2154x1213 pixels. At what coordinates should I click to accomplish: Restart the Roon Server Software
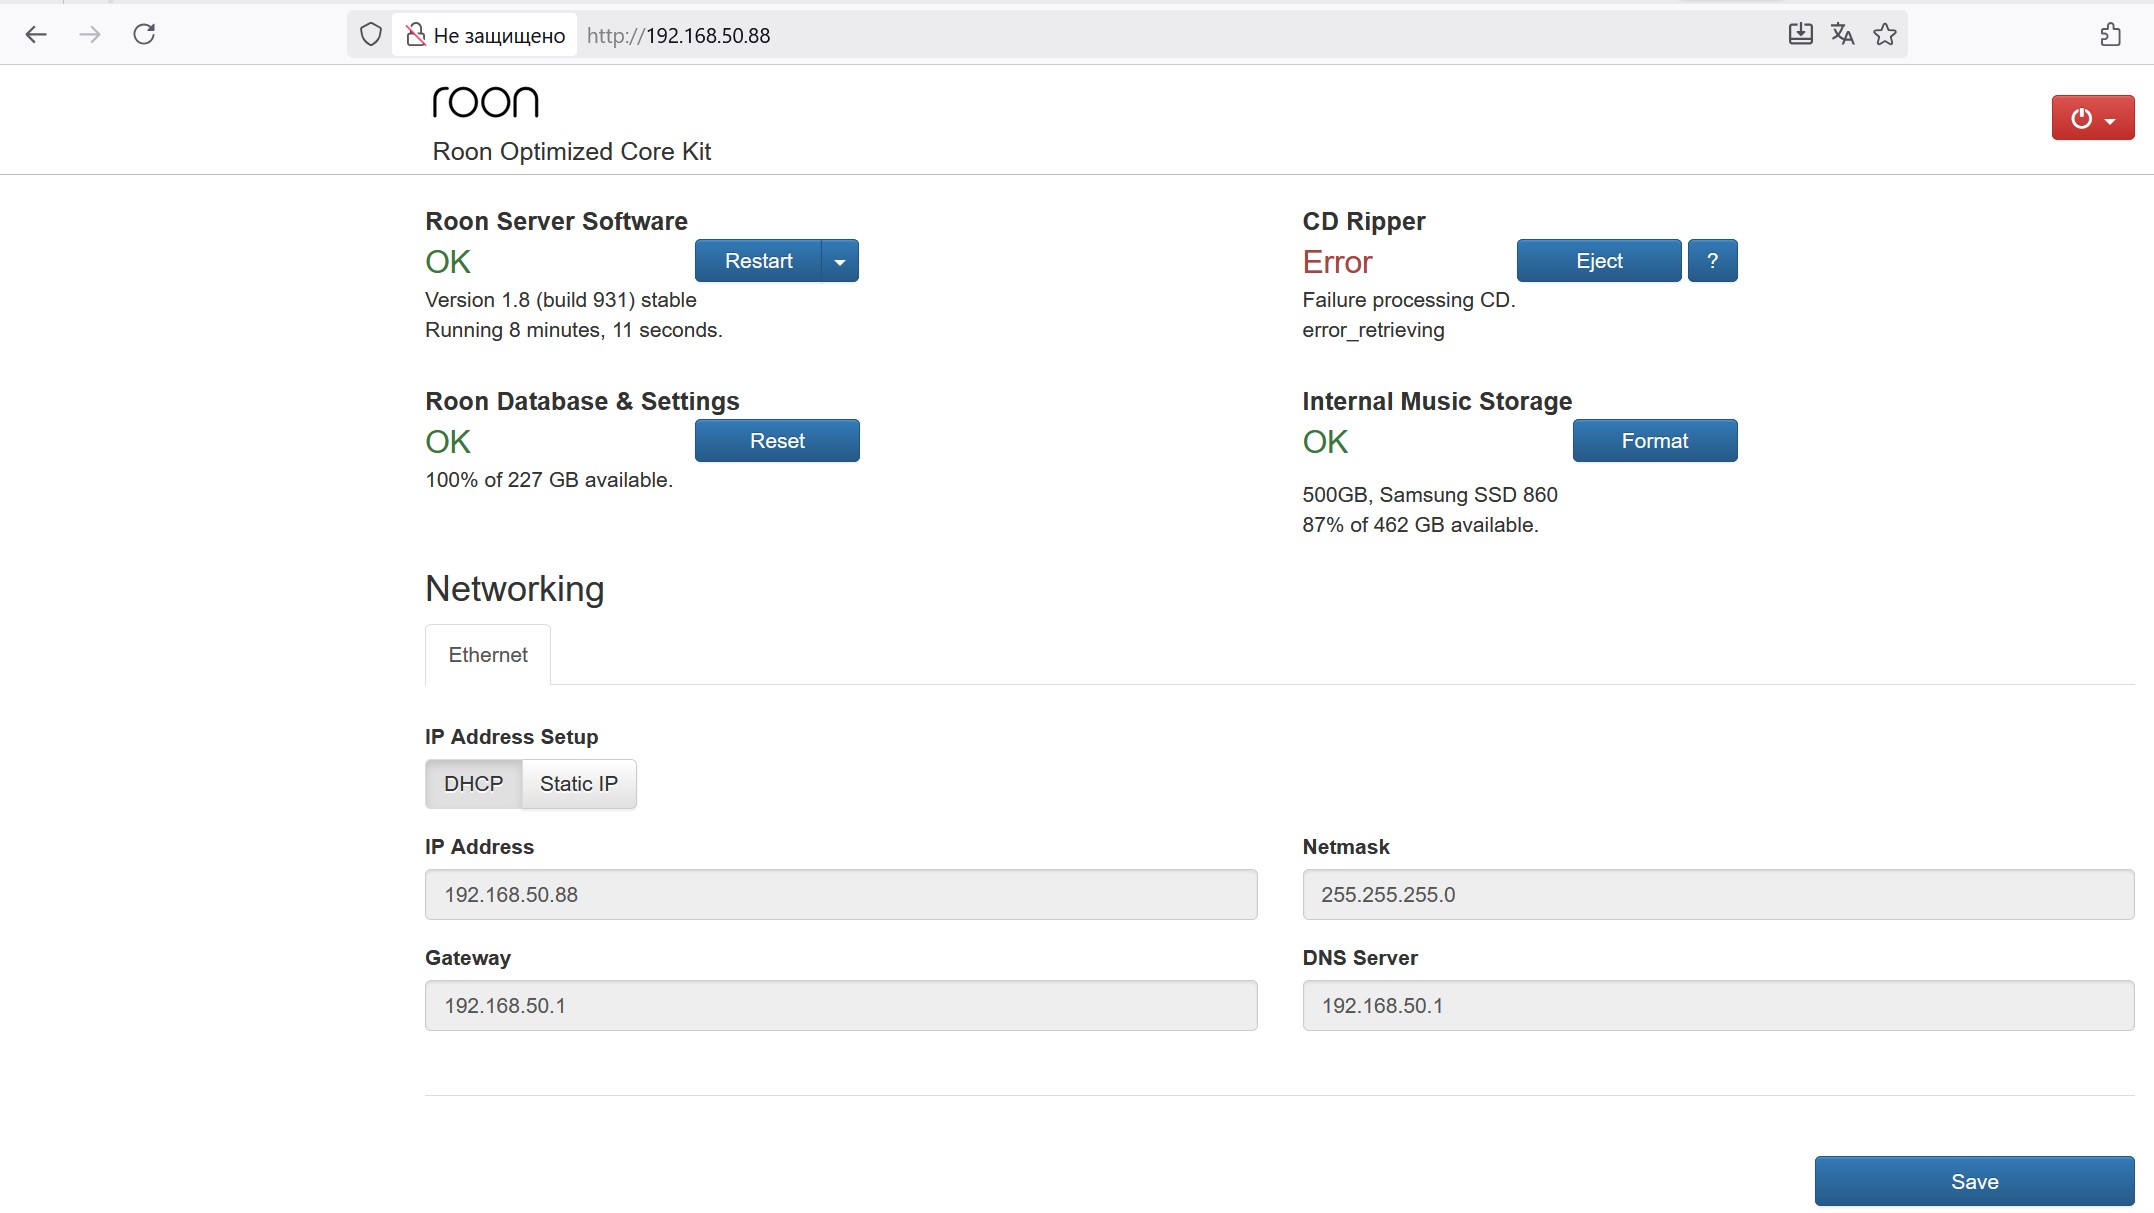click(758, 261)
